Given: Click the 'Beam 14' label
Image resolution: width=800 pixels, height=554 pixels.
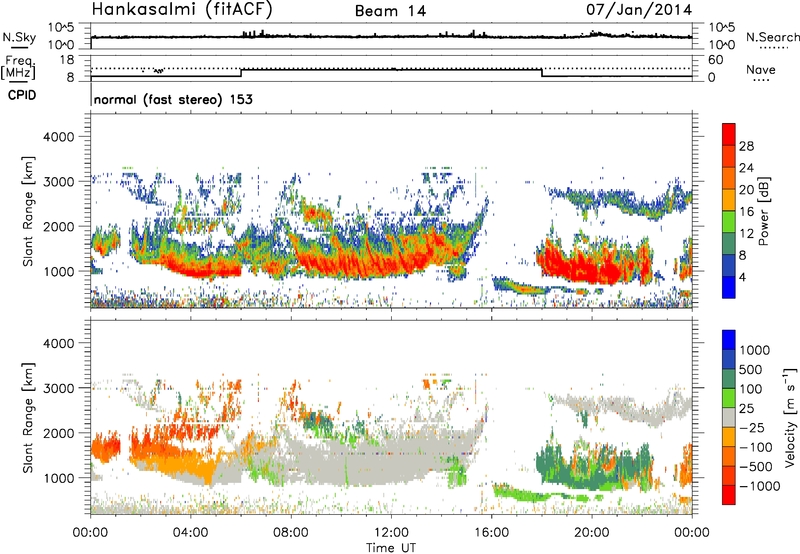Looking at the screenshot, I should pyautogui.click(x=390, y=11).
